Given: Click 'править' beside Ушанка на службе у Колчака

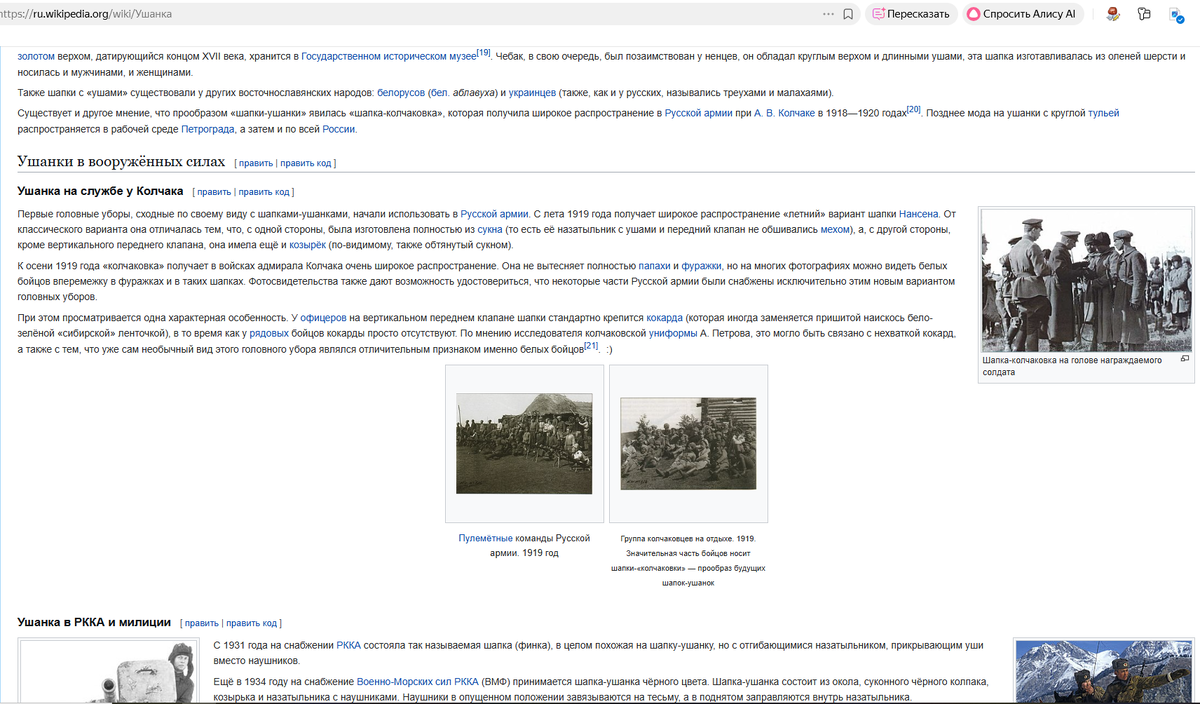Looking at the screenshot, I should click(213, 192).
